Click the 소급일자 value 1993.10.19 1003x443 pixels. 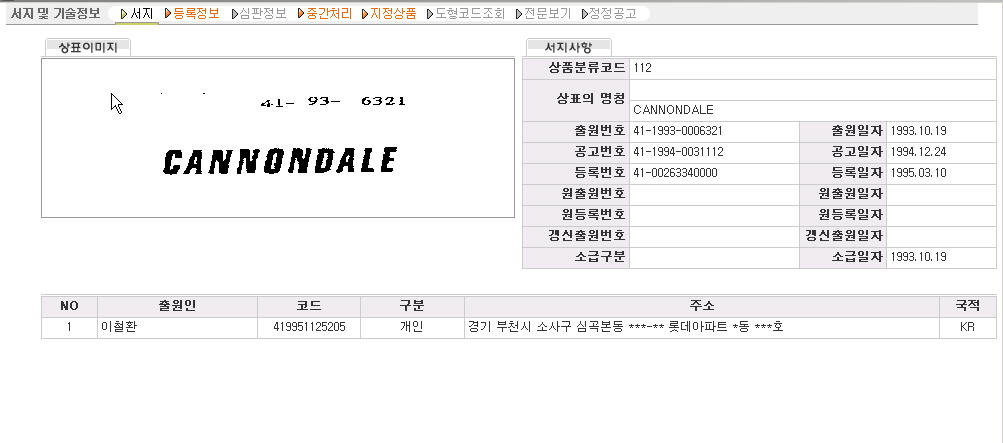coord(919,257)
